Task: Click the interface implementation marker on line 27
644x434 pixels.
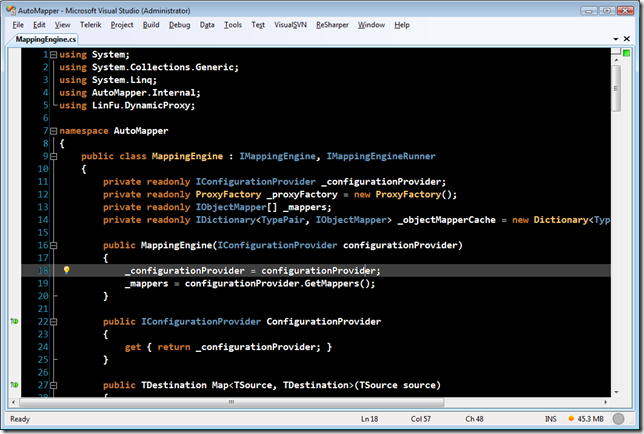Action: [x=14, y=385]
